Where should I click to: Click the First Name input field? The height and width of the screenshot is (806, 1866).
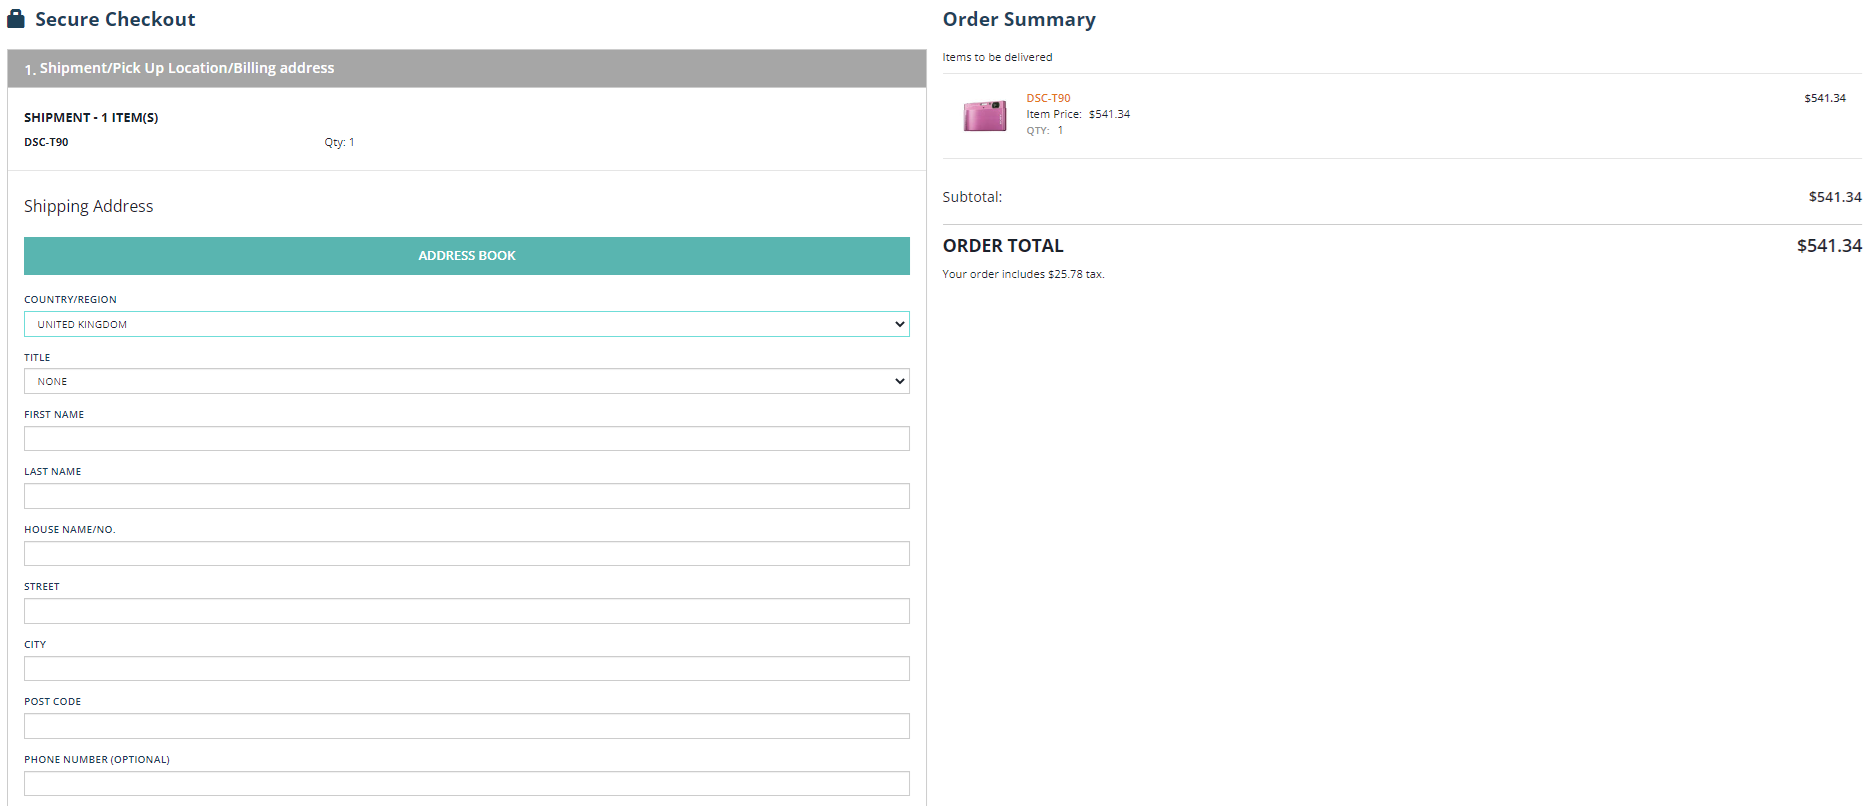466,439
